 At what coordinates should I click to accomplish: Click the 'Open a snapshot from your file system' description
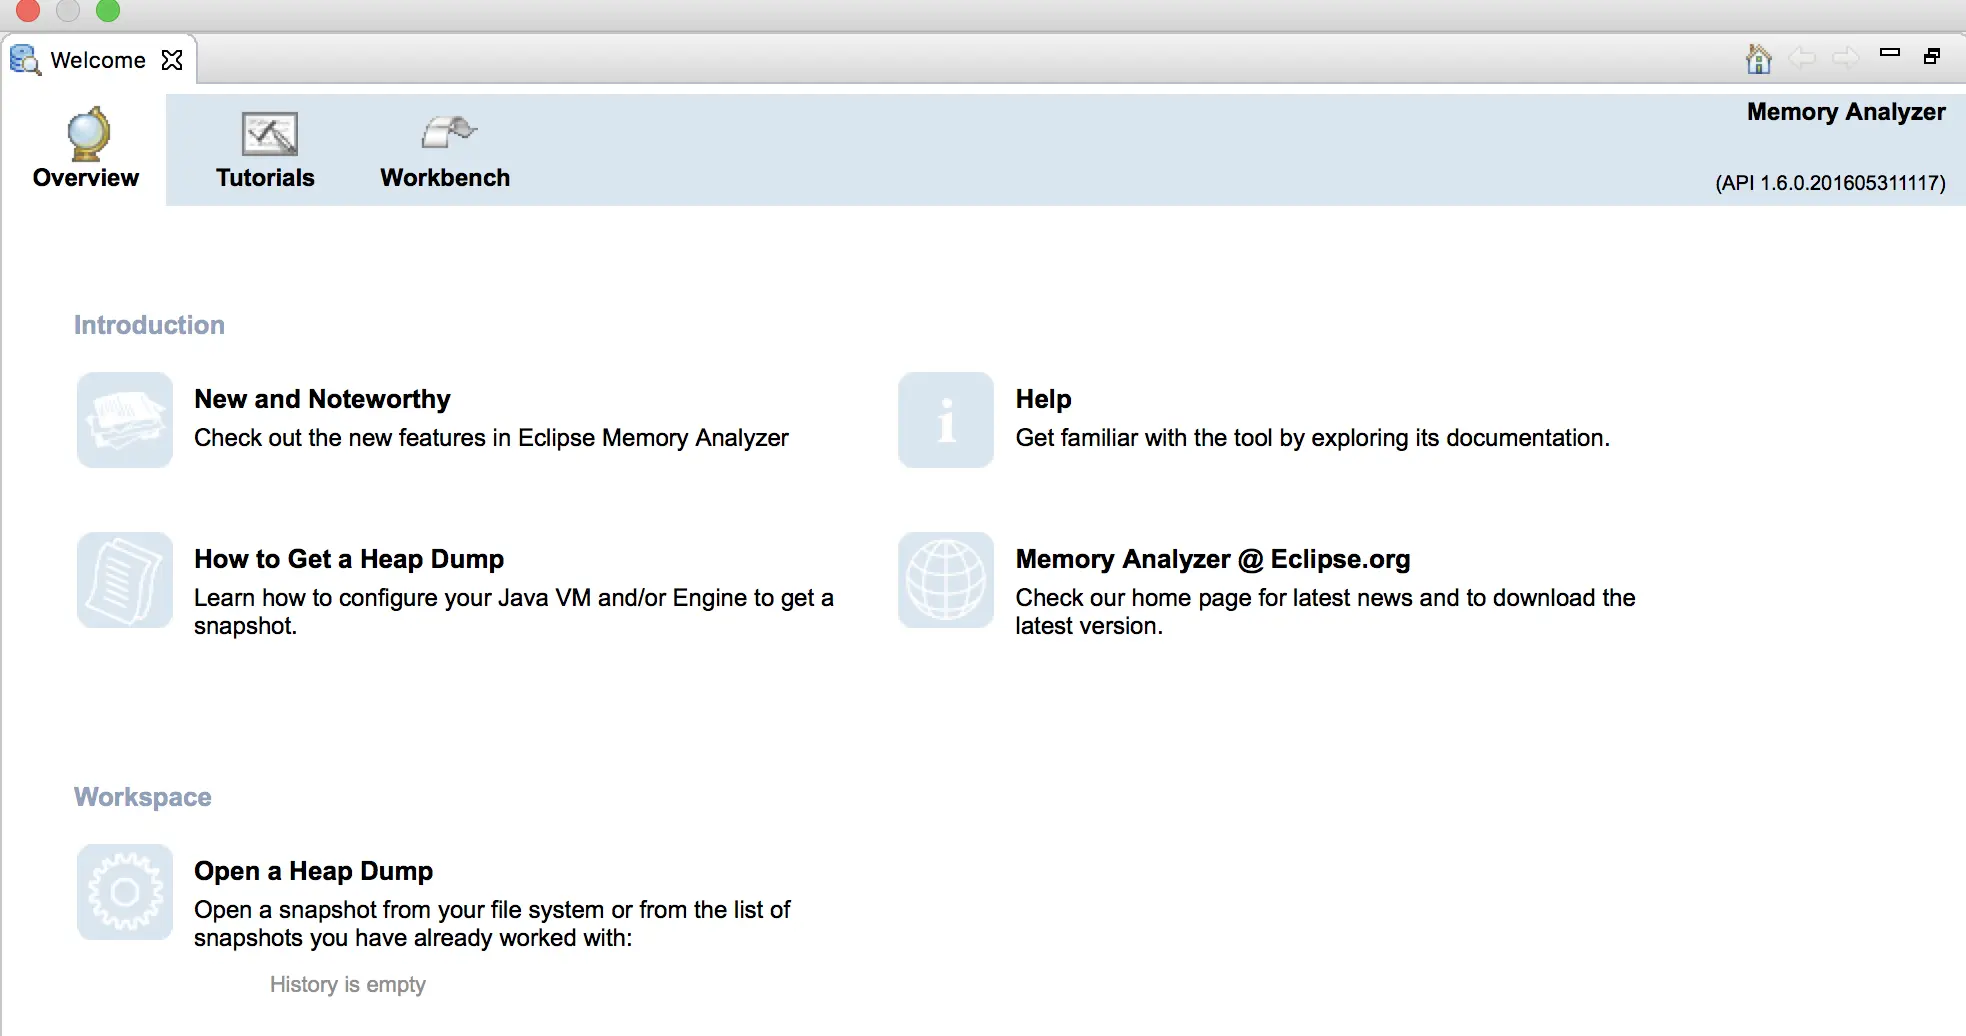pos(492,924)
